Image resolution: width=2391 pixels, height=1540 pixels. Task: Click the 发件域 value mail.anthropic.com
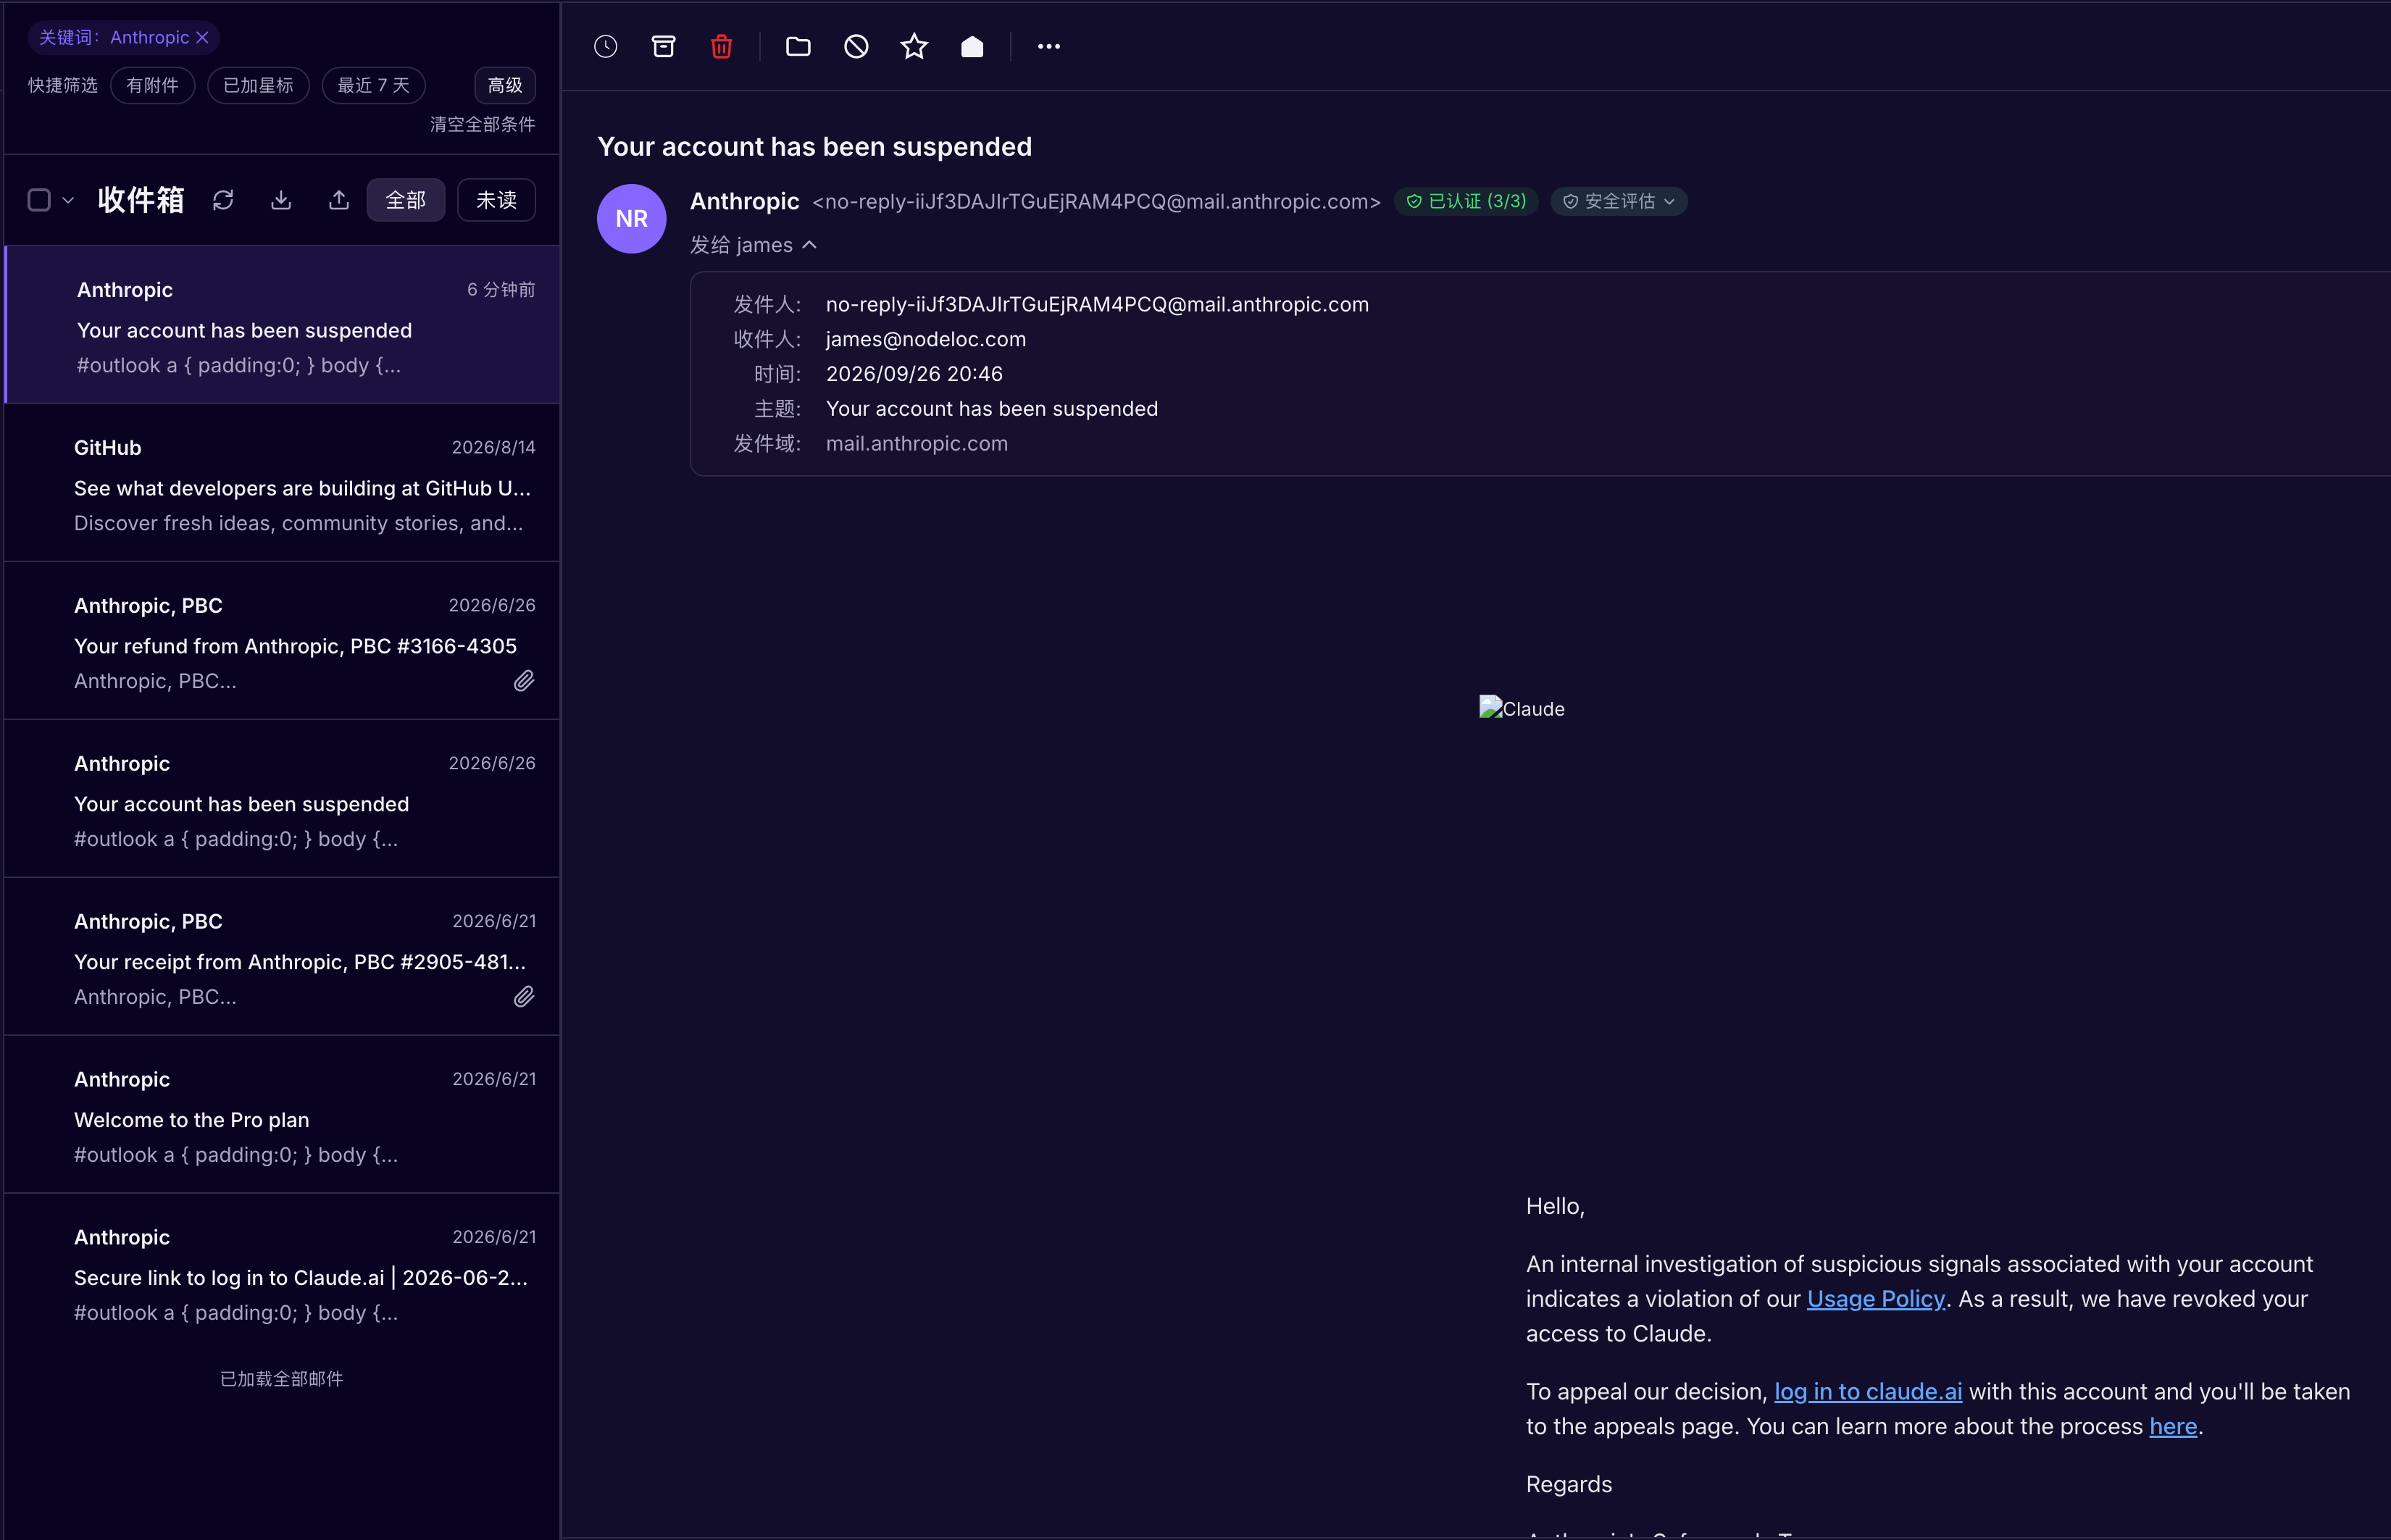point(916,443)
